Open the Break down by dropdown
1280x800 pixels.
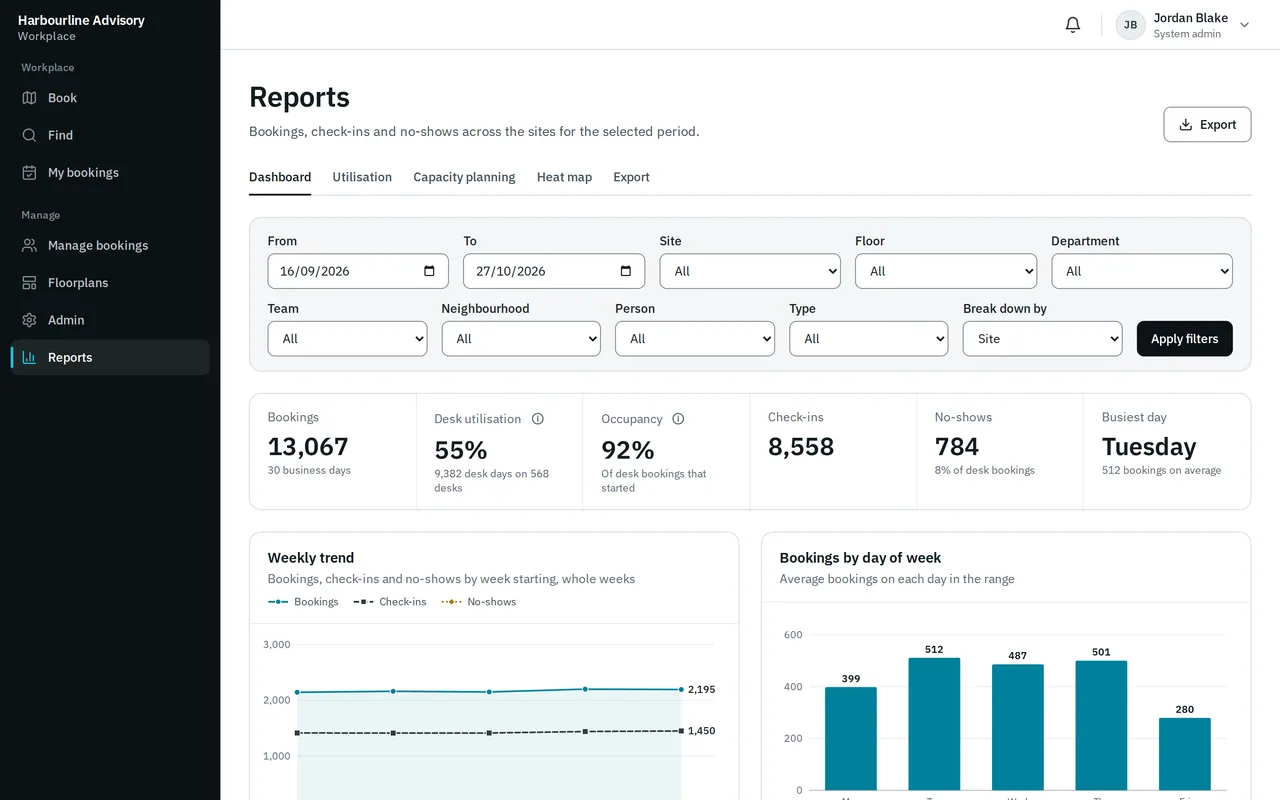point(1043,339)
